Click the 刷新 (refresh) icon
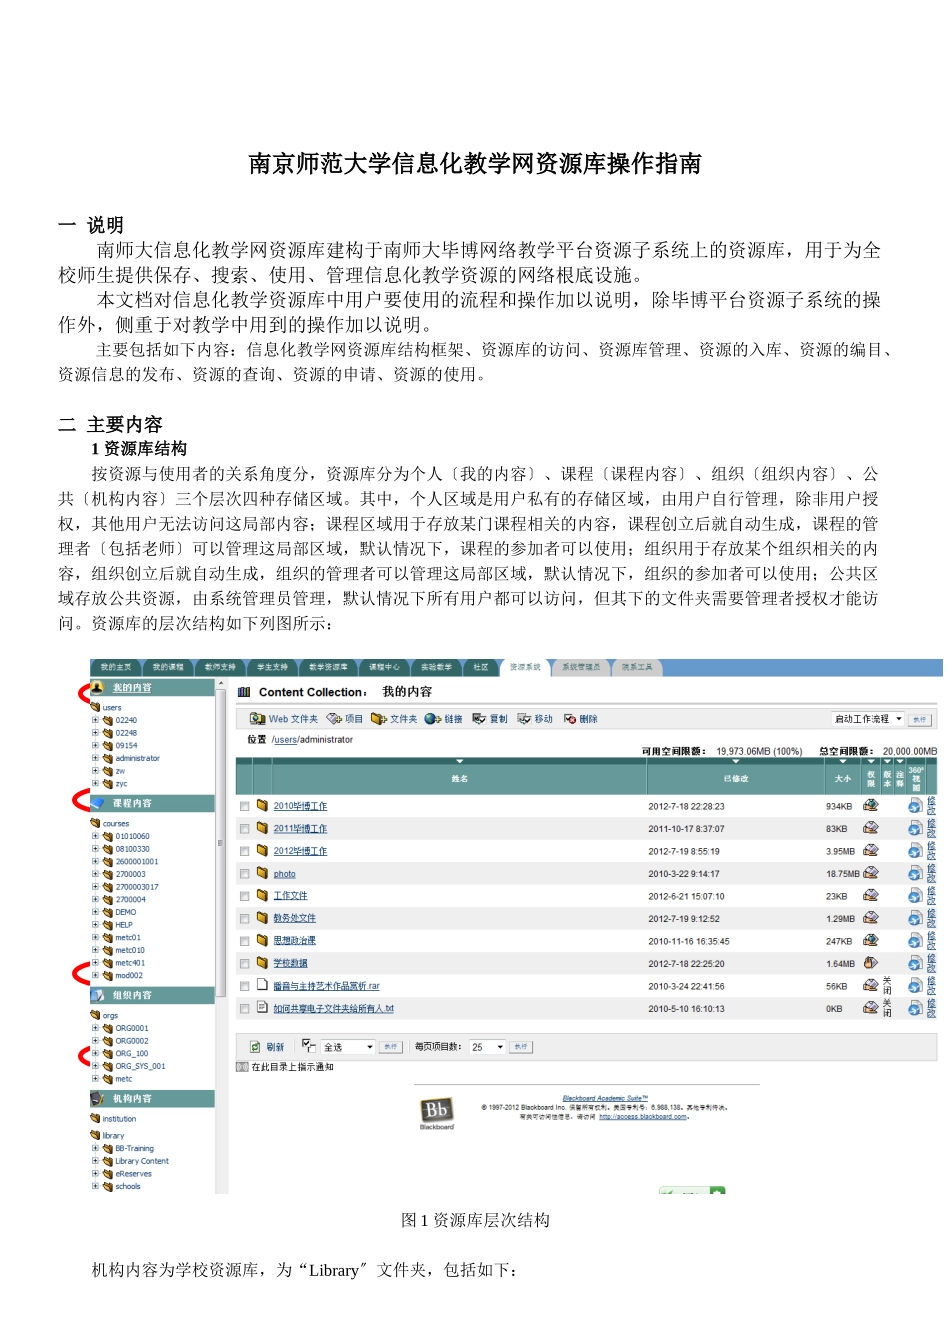This screenshot has width=950, height=1344. (x=256, y=1047)
